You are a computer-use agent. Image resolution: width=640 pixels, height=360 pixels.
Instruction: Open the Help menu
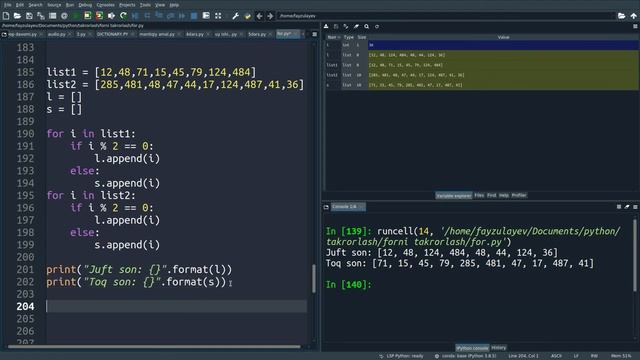pyautogui.click(x=174, y=5)
